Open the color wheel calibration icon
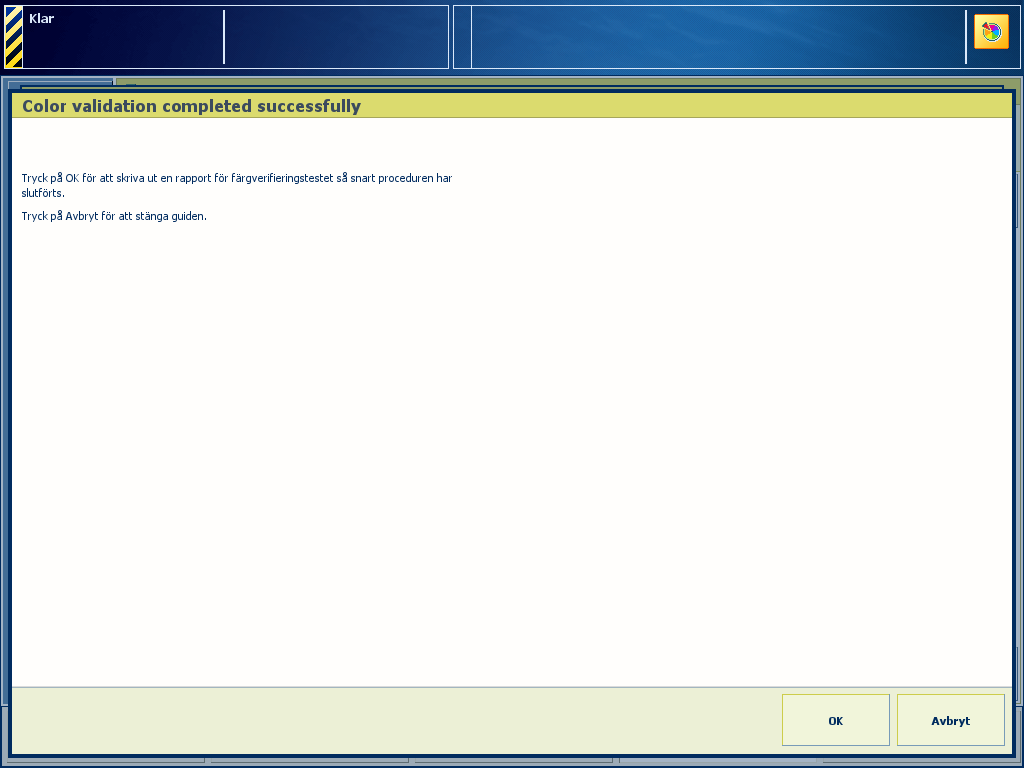This screenshot has height=768, width=1024. click(991, 32)
